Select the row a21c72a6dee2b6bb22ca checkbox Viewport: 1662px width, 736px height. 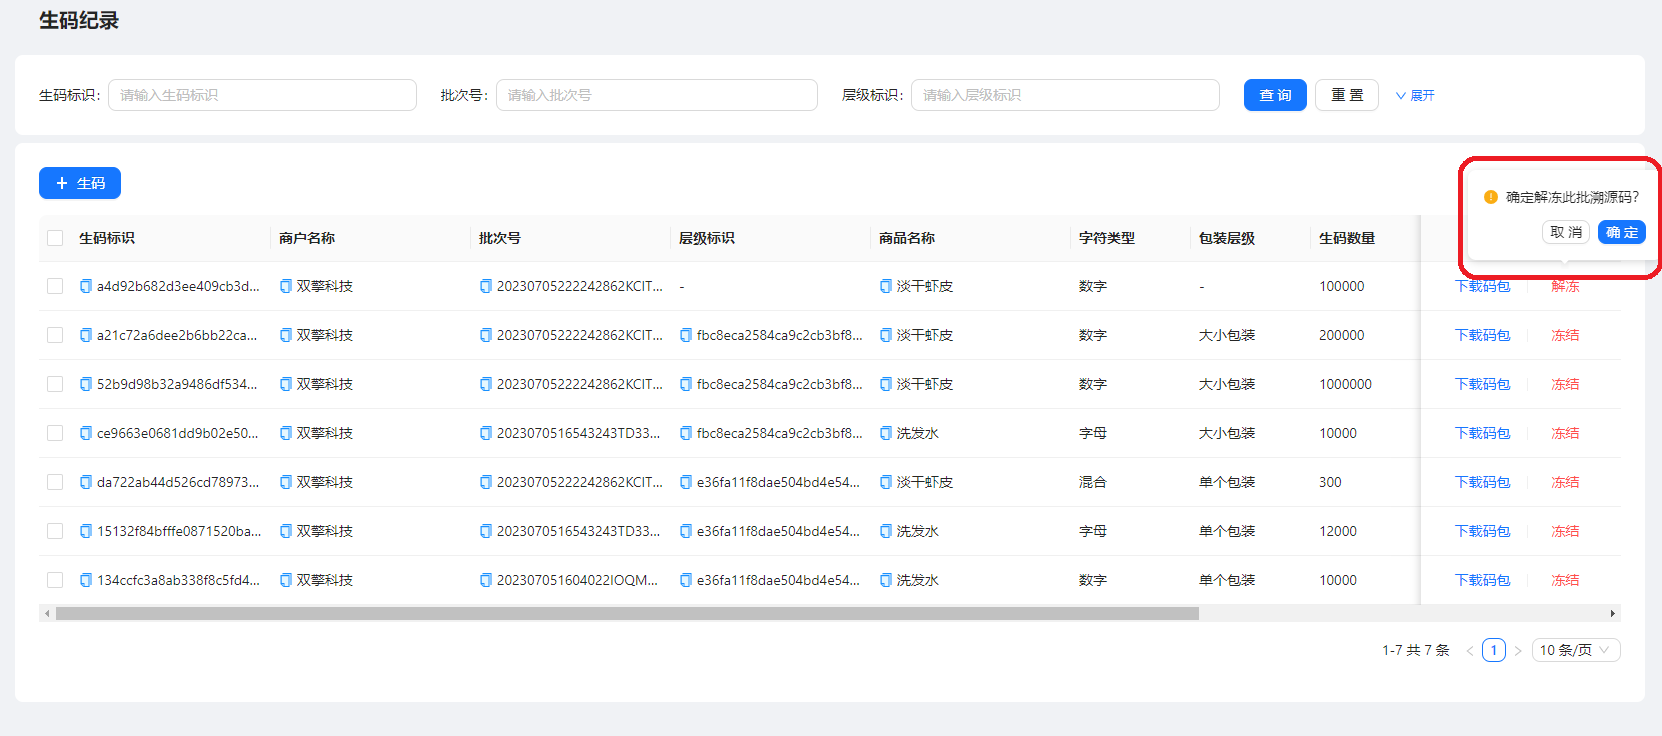coord(55,335)
